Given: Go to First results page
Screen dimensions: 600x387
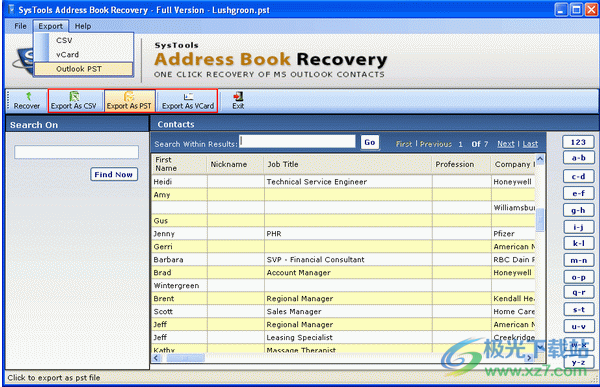Looking at the screenshot, I should coord(404,144).
